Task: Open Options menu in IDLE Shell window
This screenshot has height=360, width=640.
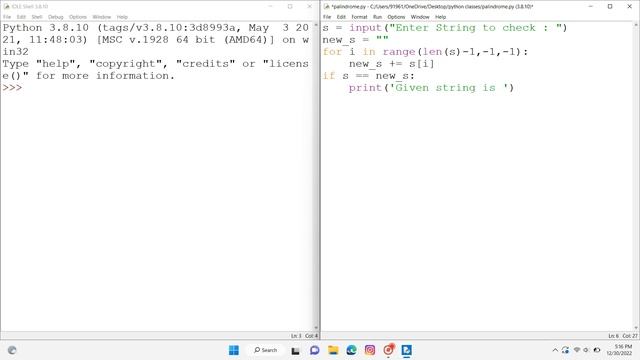Action: click(x=78, y=17)
